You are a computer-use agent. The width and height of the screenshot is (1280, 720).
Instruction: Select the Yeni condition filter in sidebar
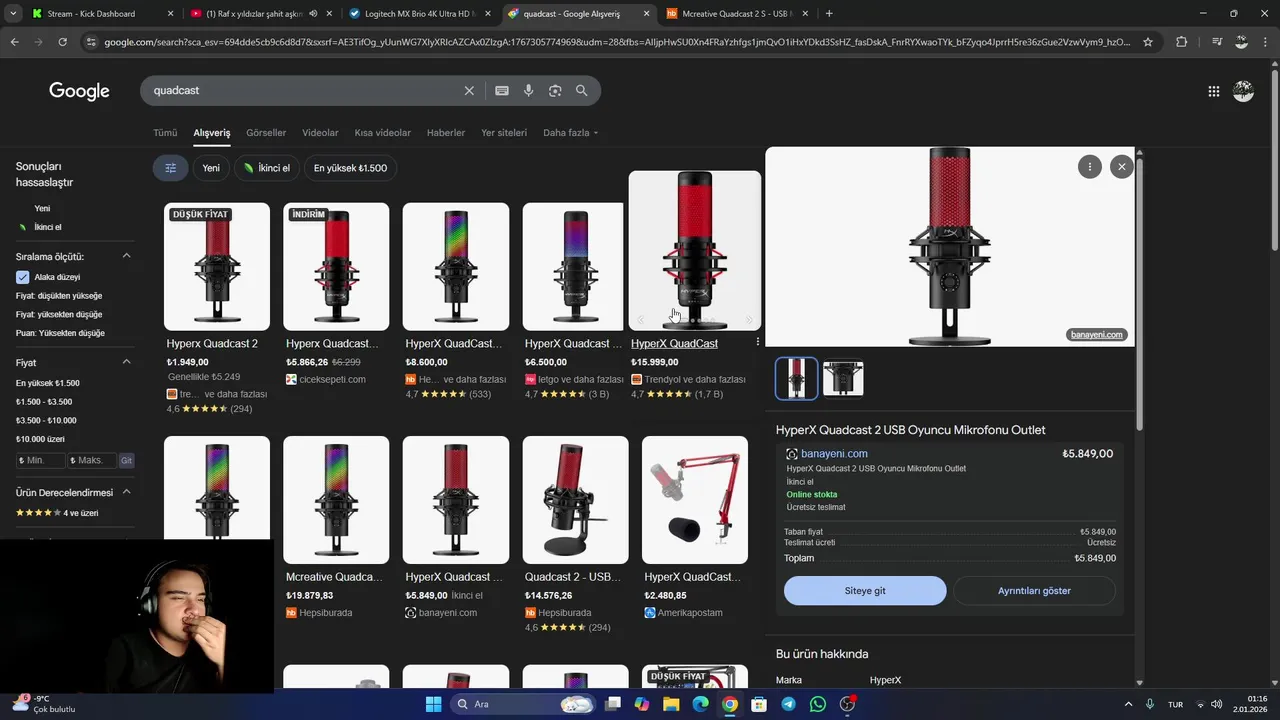(x=42, y=208)
